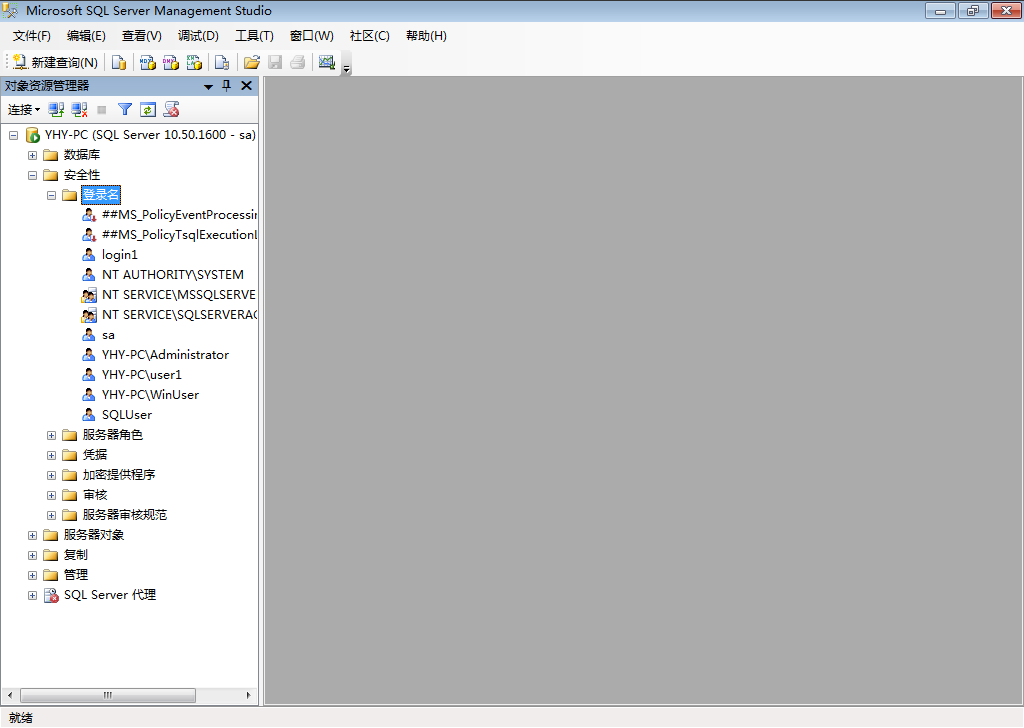Collapse the 安全性 folder
The image size is (1024, 728).
(x=32, y=175)
